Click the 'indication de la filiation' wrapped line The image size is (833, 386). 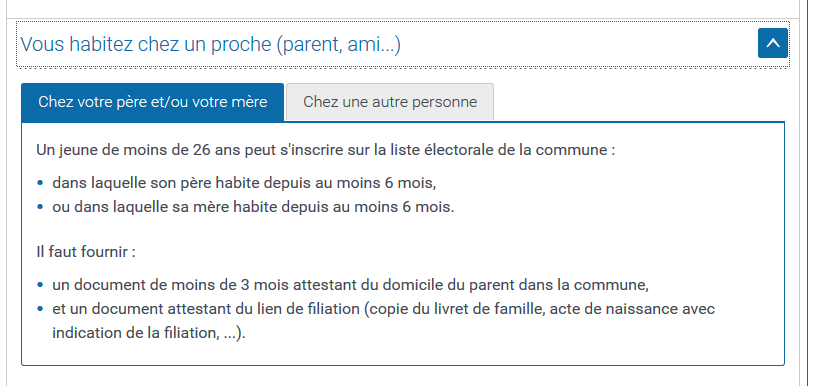(x=149, y=333)
